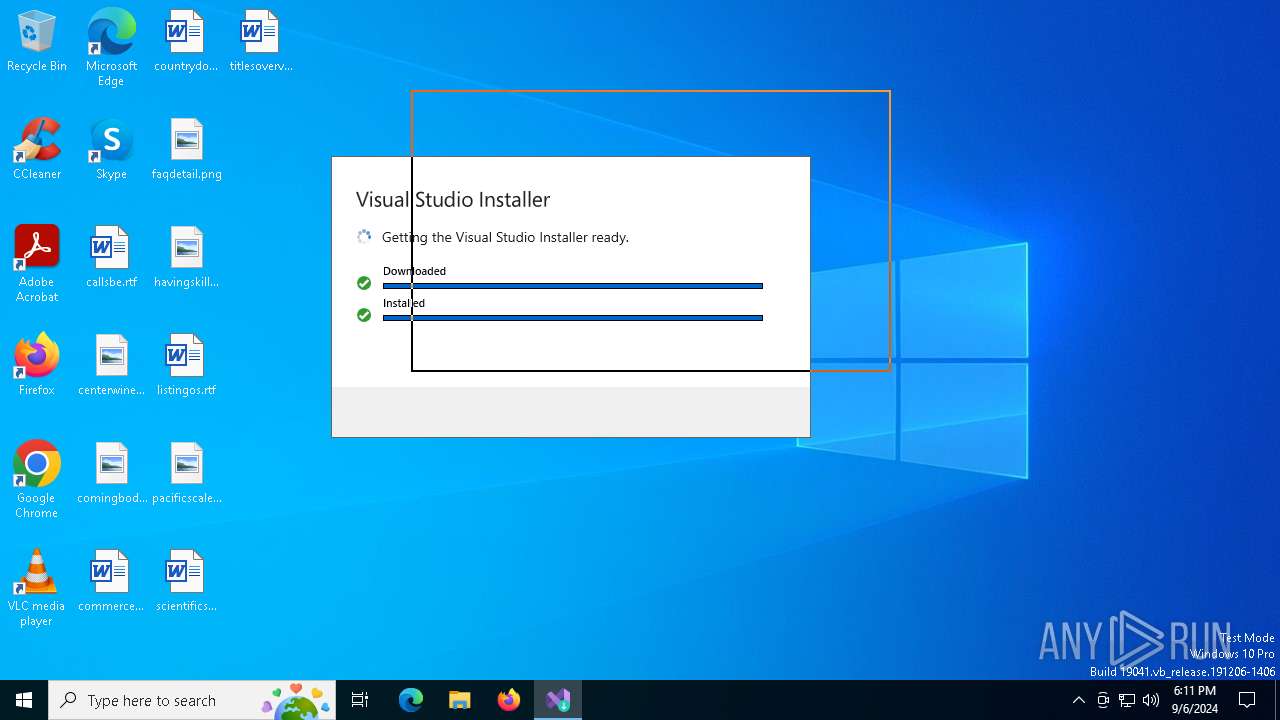The image size is (1280, 720).
Task: Open Adobe Acrobat desktop shortcut
Action: (37, 263)
